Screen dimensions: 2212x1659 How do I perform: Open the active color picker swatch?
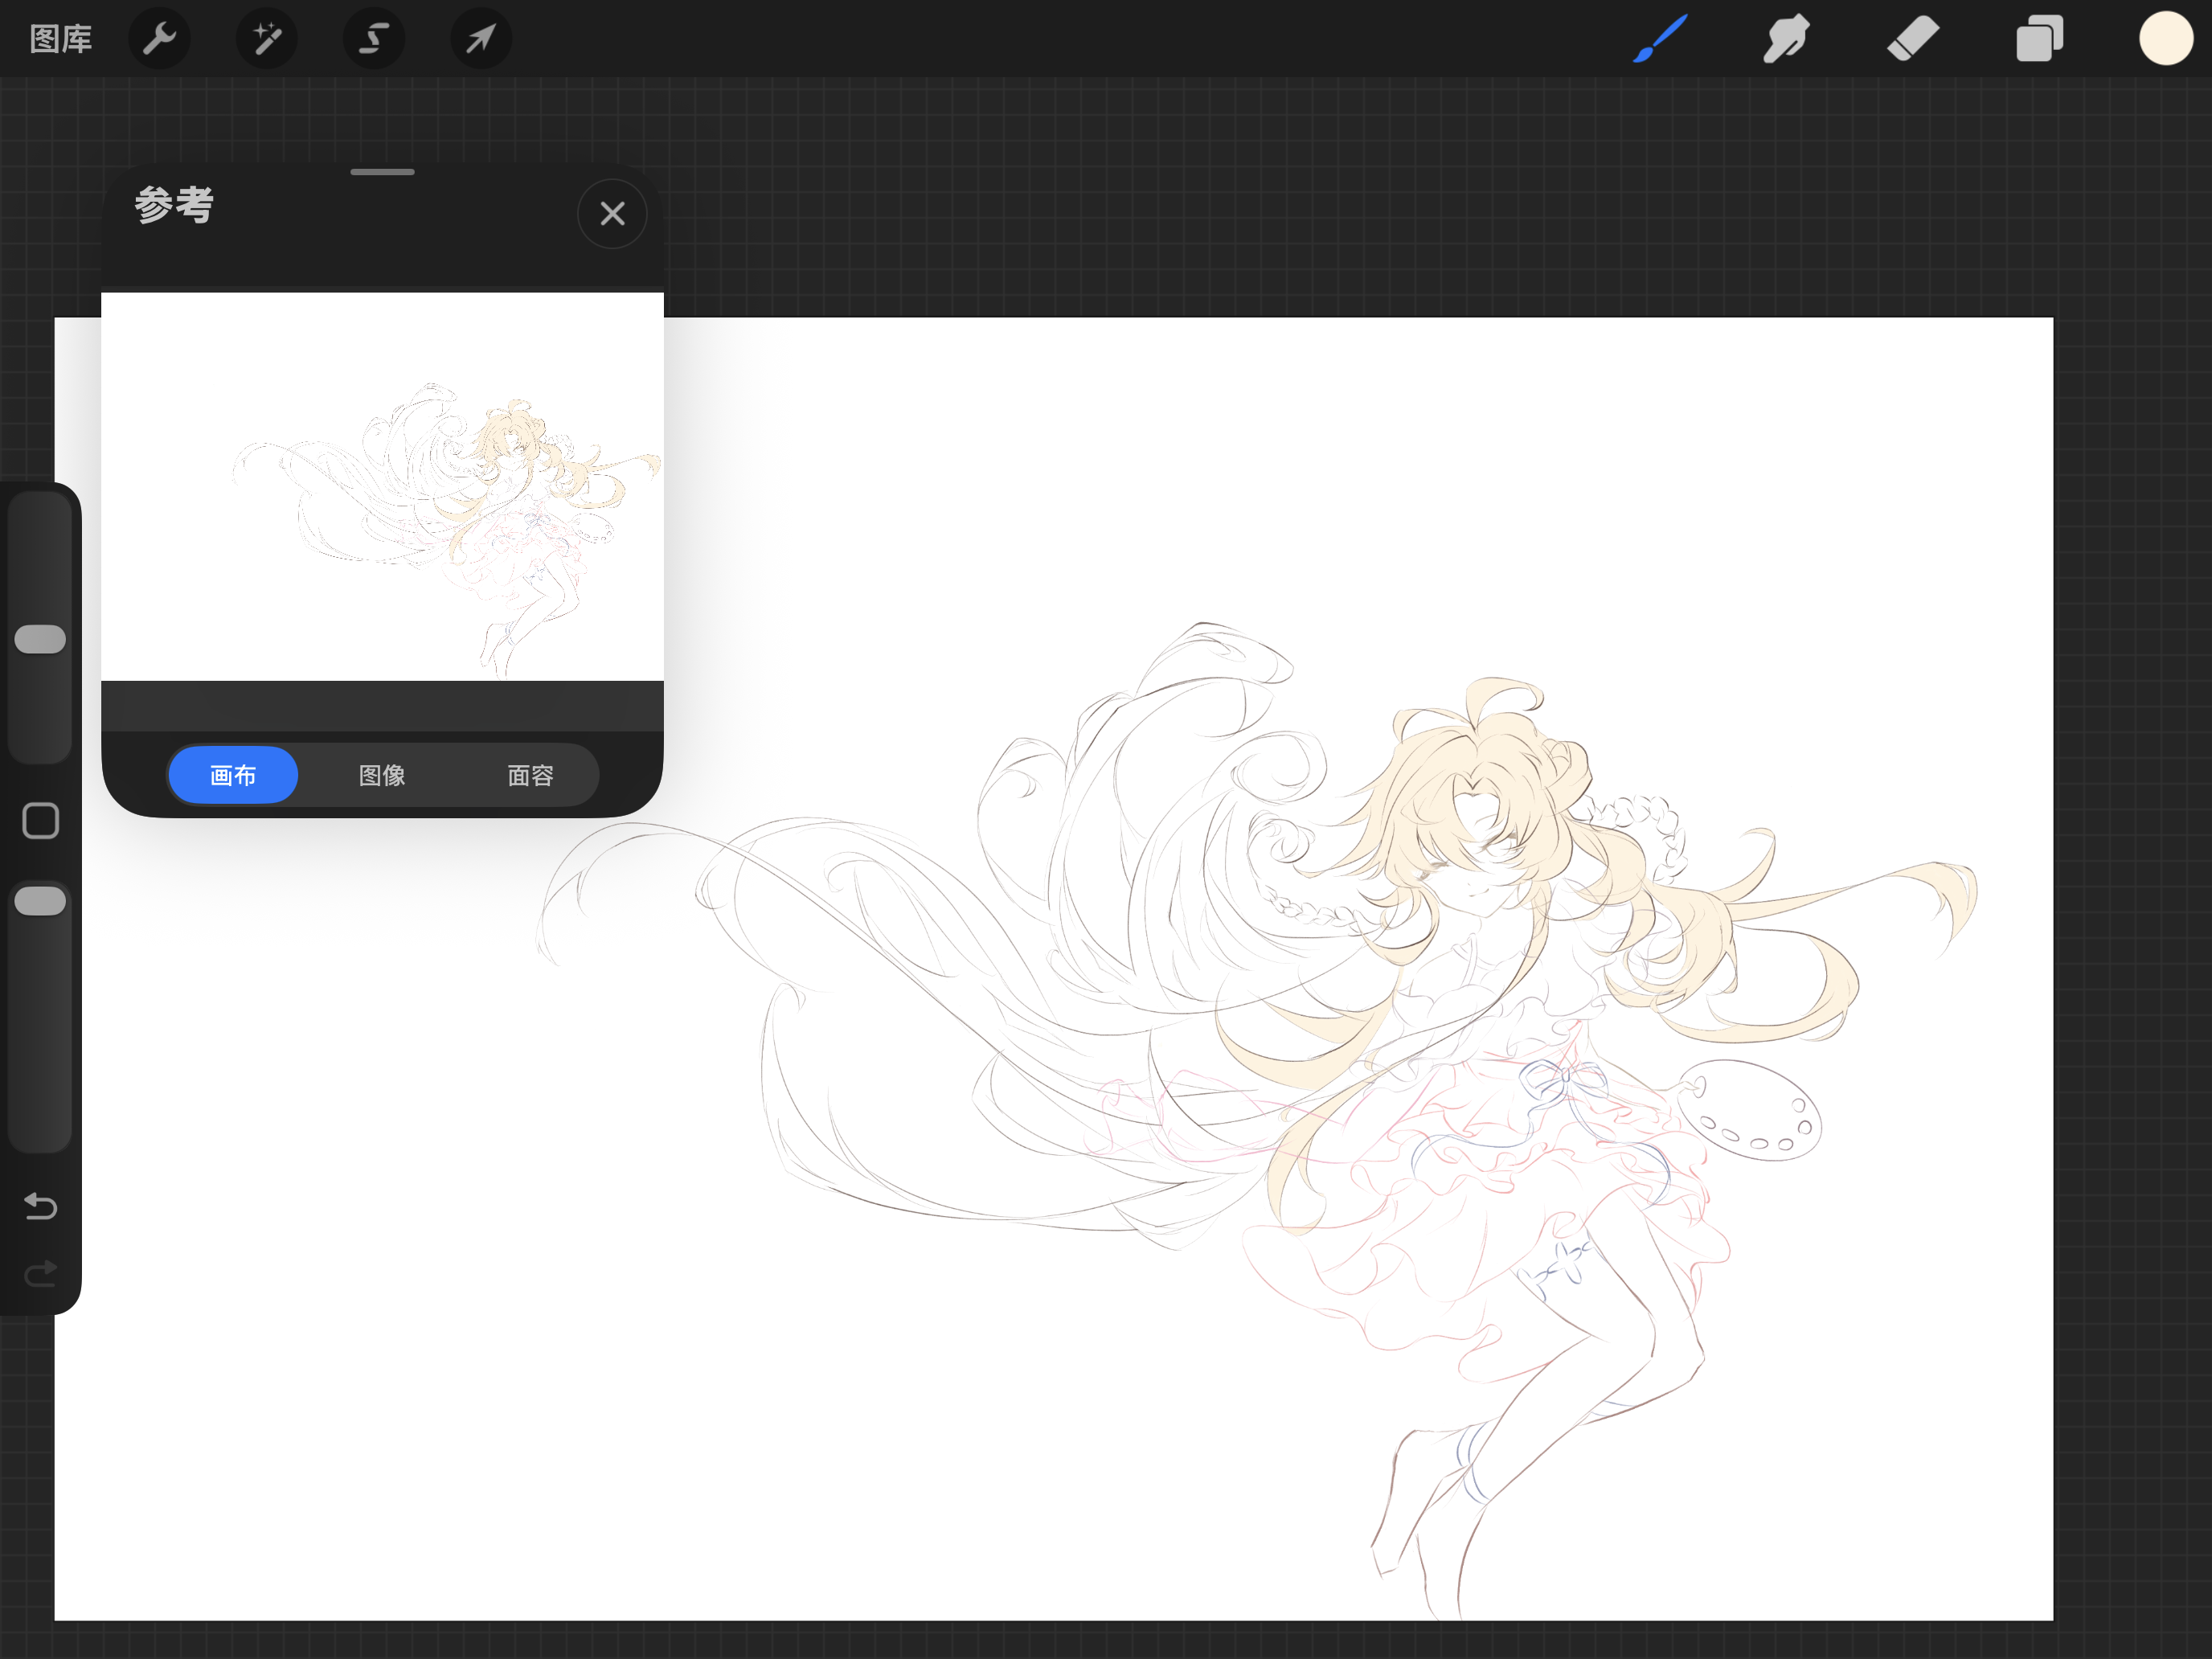coord(2165,39)
